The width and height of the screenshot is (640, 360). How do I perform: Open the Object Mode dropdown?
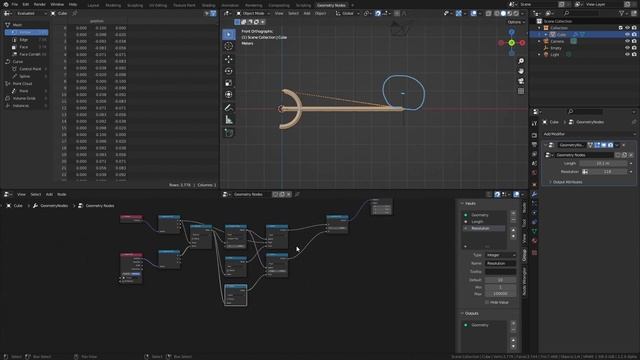click(x=253, y=13)
